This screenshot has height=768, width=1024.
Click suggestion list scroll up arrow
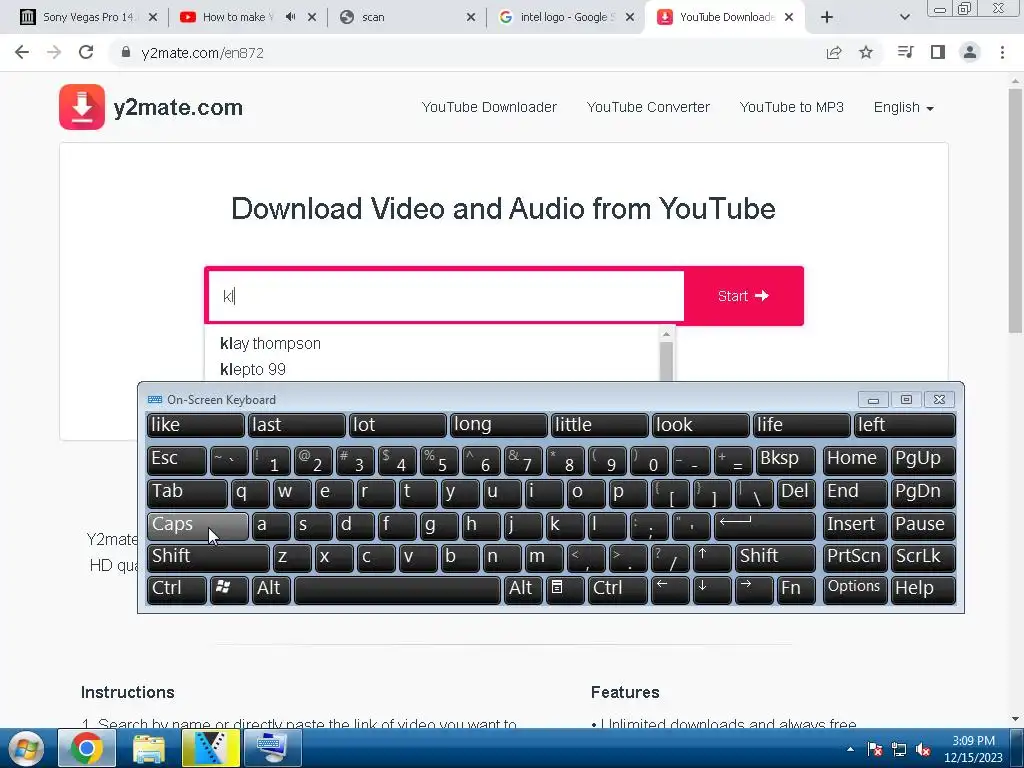coord(666,334)
